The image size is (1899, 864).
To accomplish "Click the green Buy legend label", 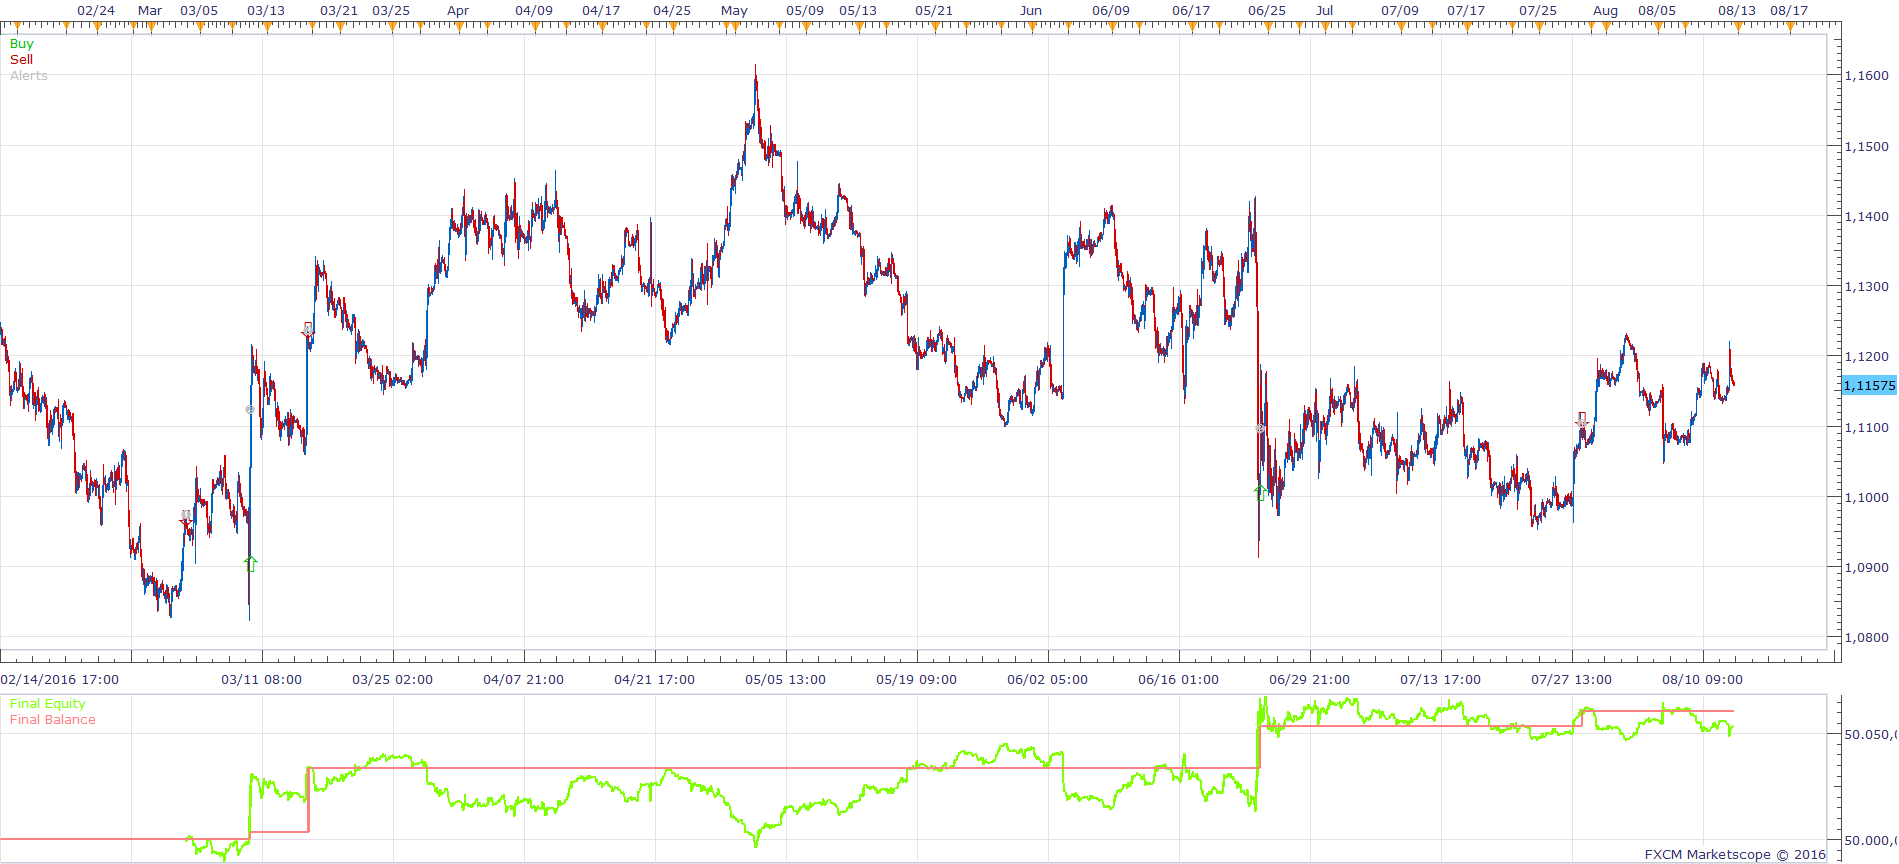I will [21, 44].
